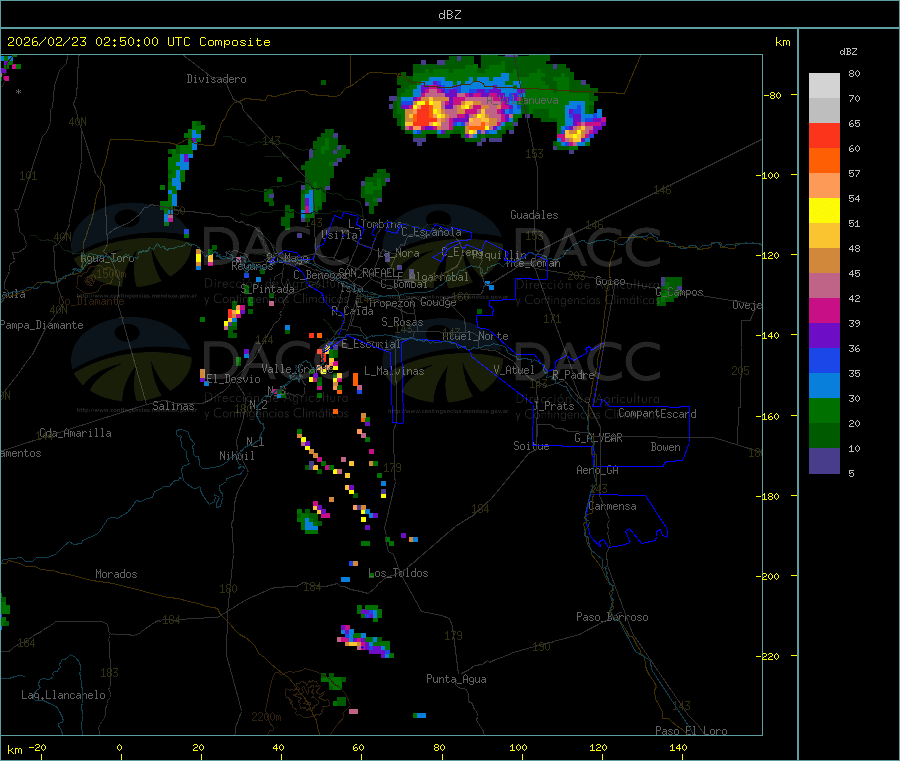Click the Paso_El_Loro label

pyautogui.click(x=692, y=731)
